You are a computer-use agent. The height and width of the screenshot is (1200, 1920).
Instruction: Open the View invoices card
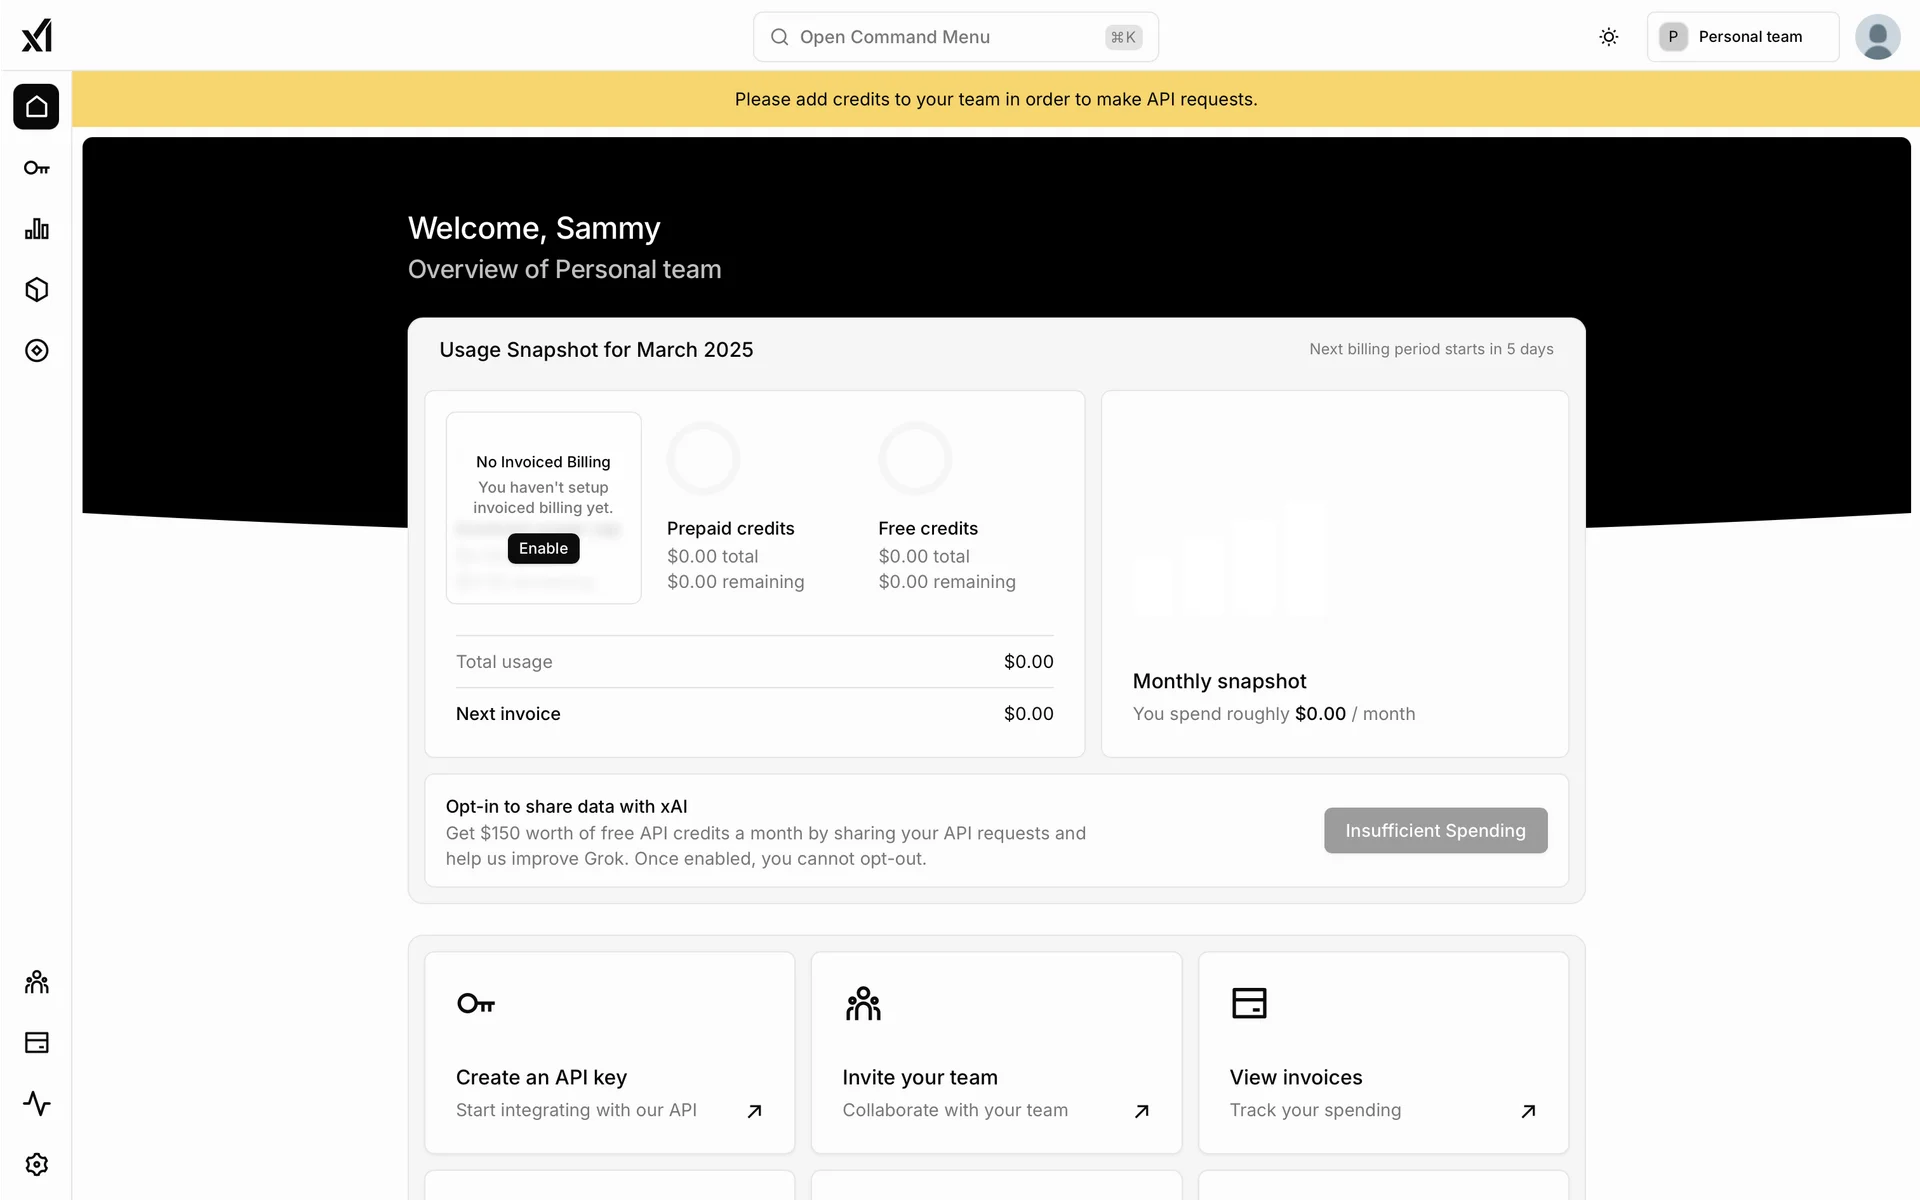[x=1383, y=1053]
